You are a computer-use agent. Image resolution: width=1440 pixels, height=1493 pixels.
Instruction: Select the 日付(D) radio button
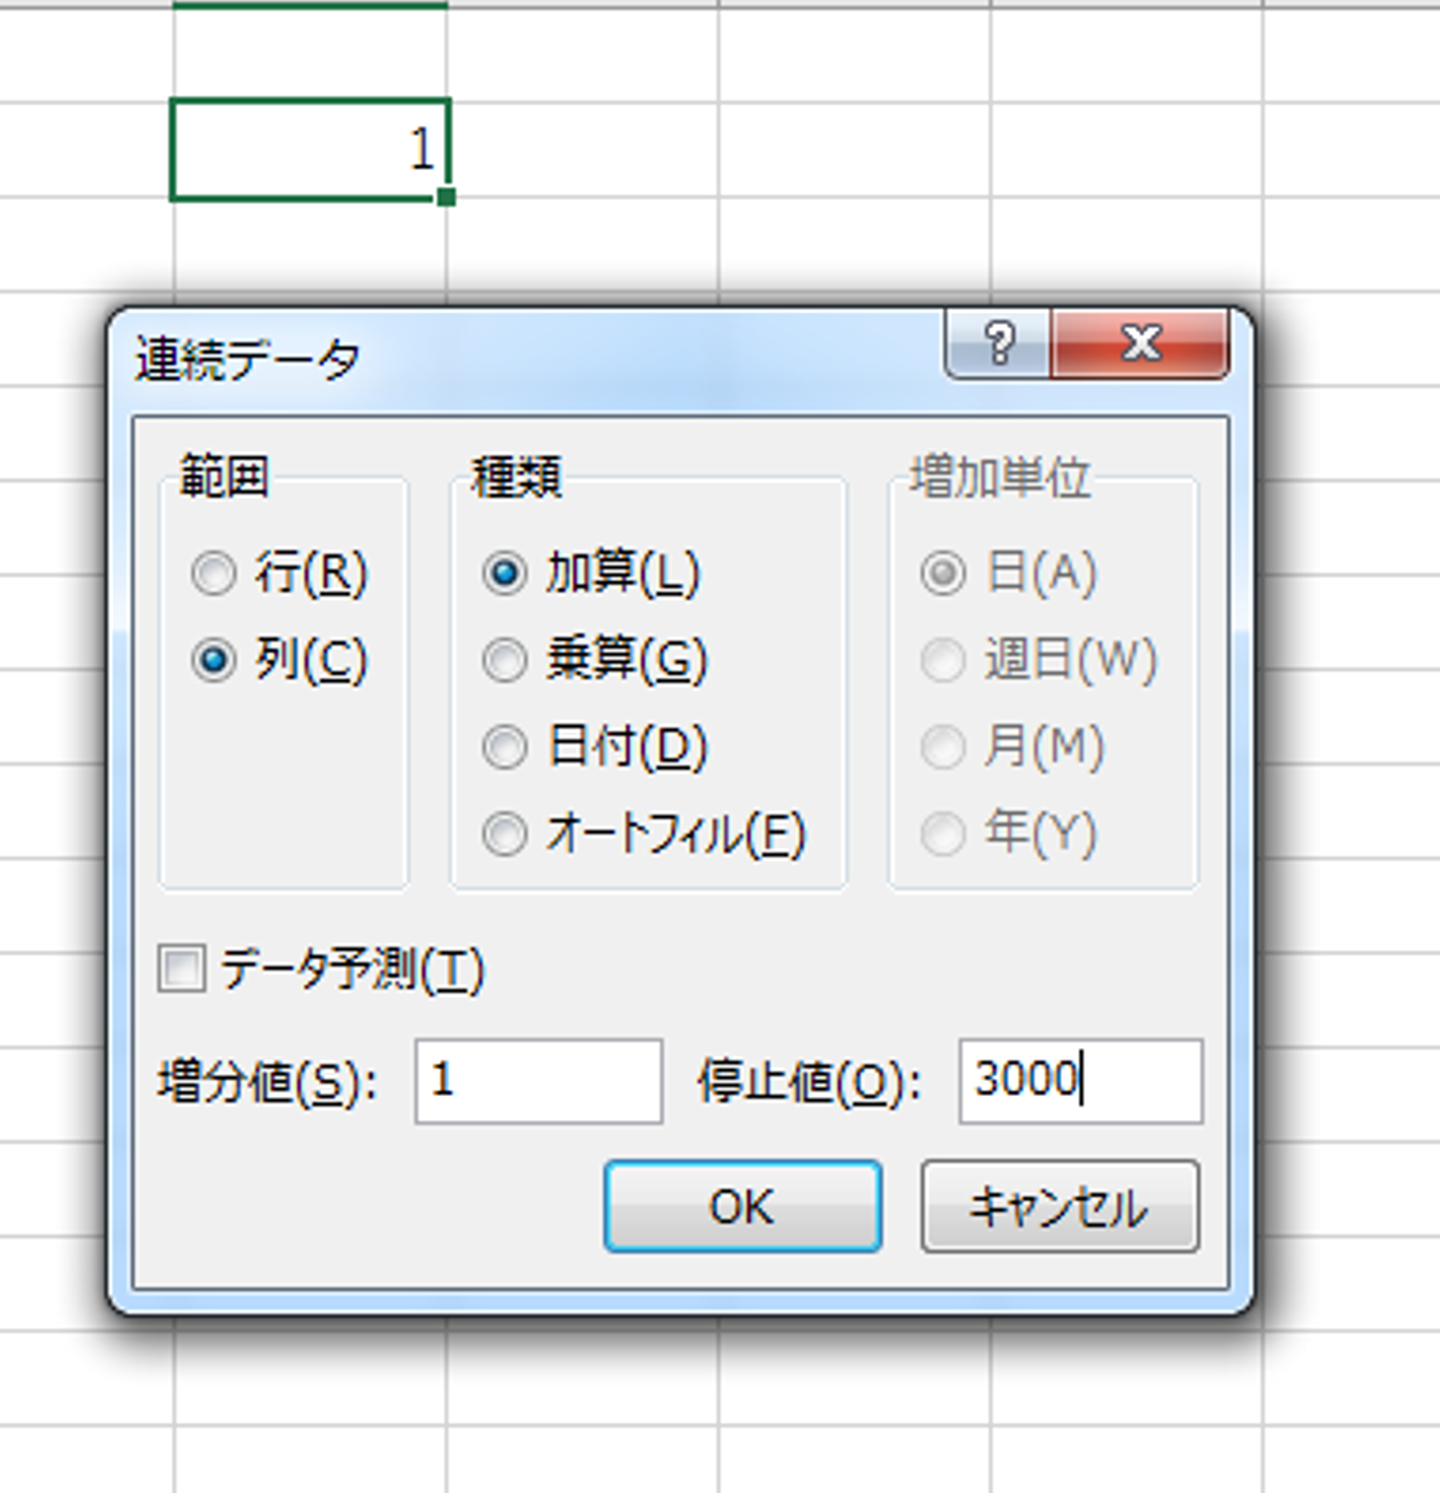coord(505,747)
